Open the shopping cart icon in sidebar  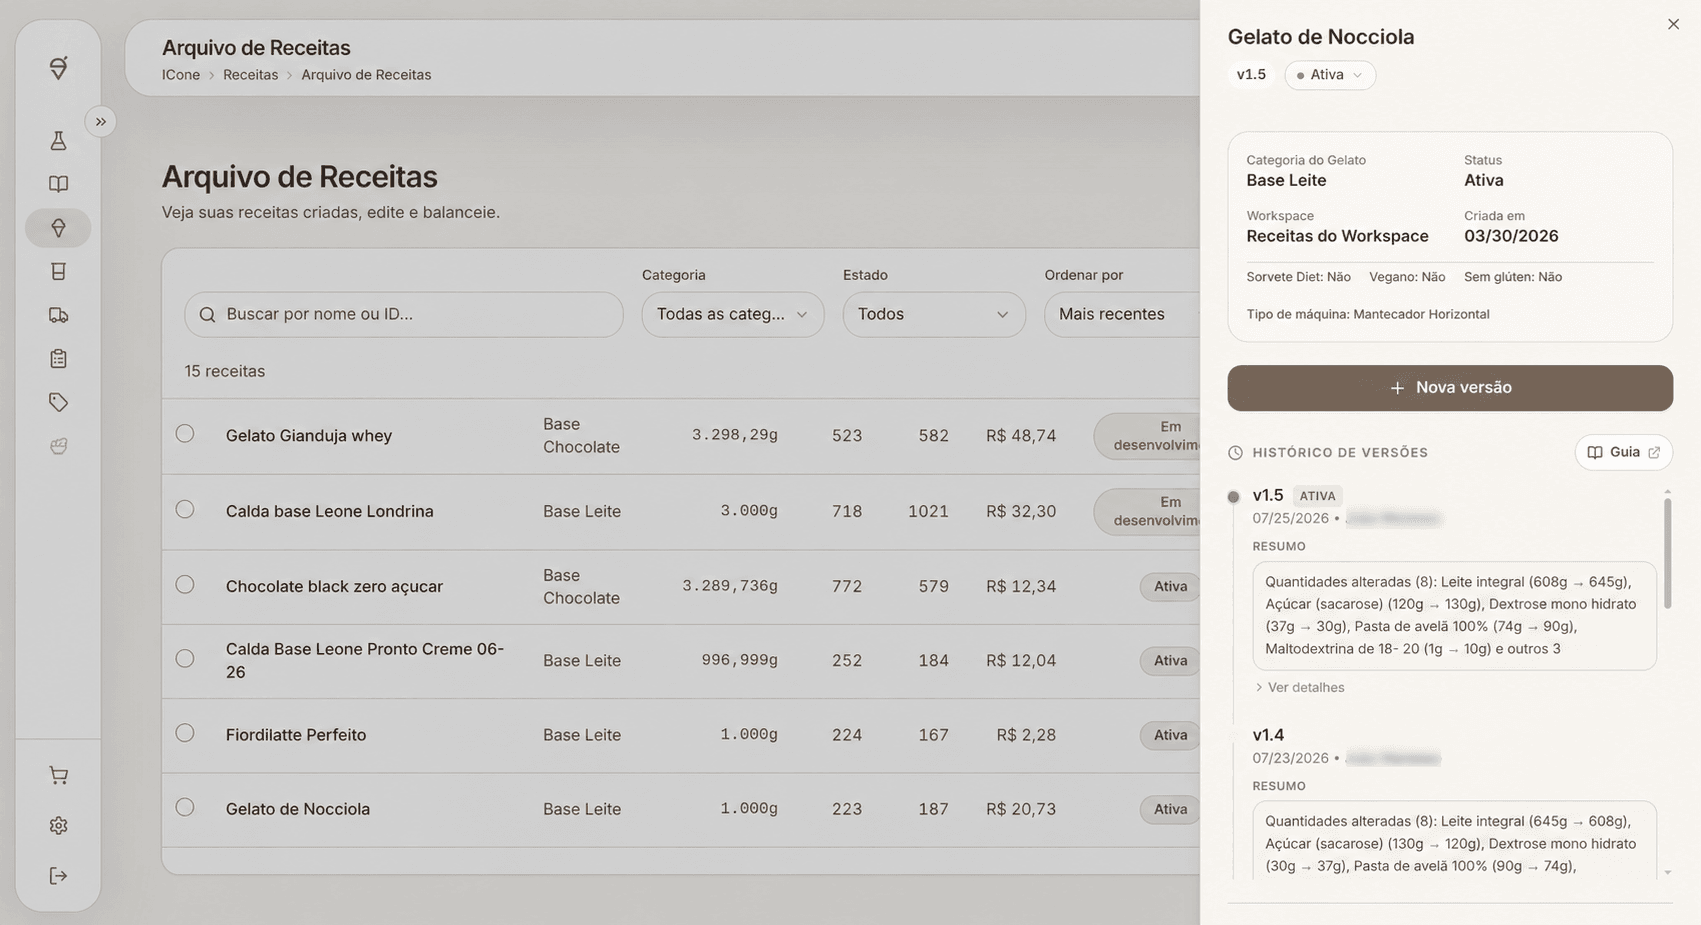(58, 775)
